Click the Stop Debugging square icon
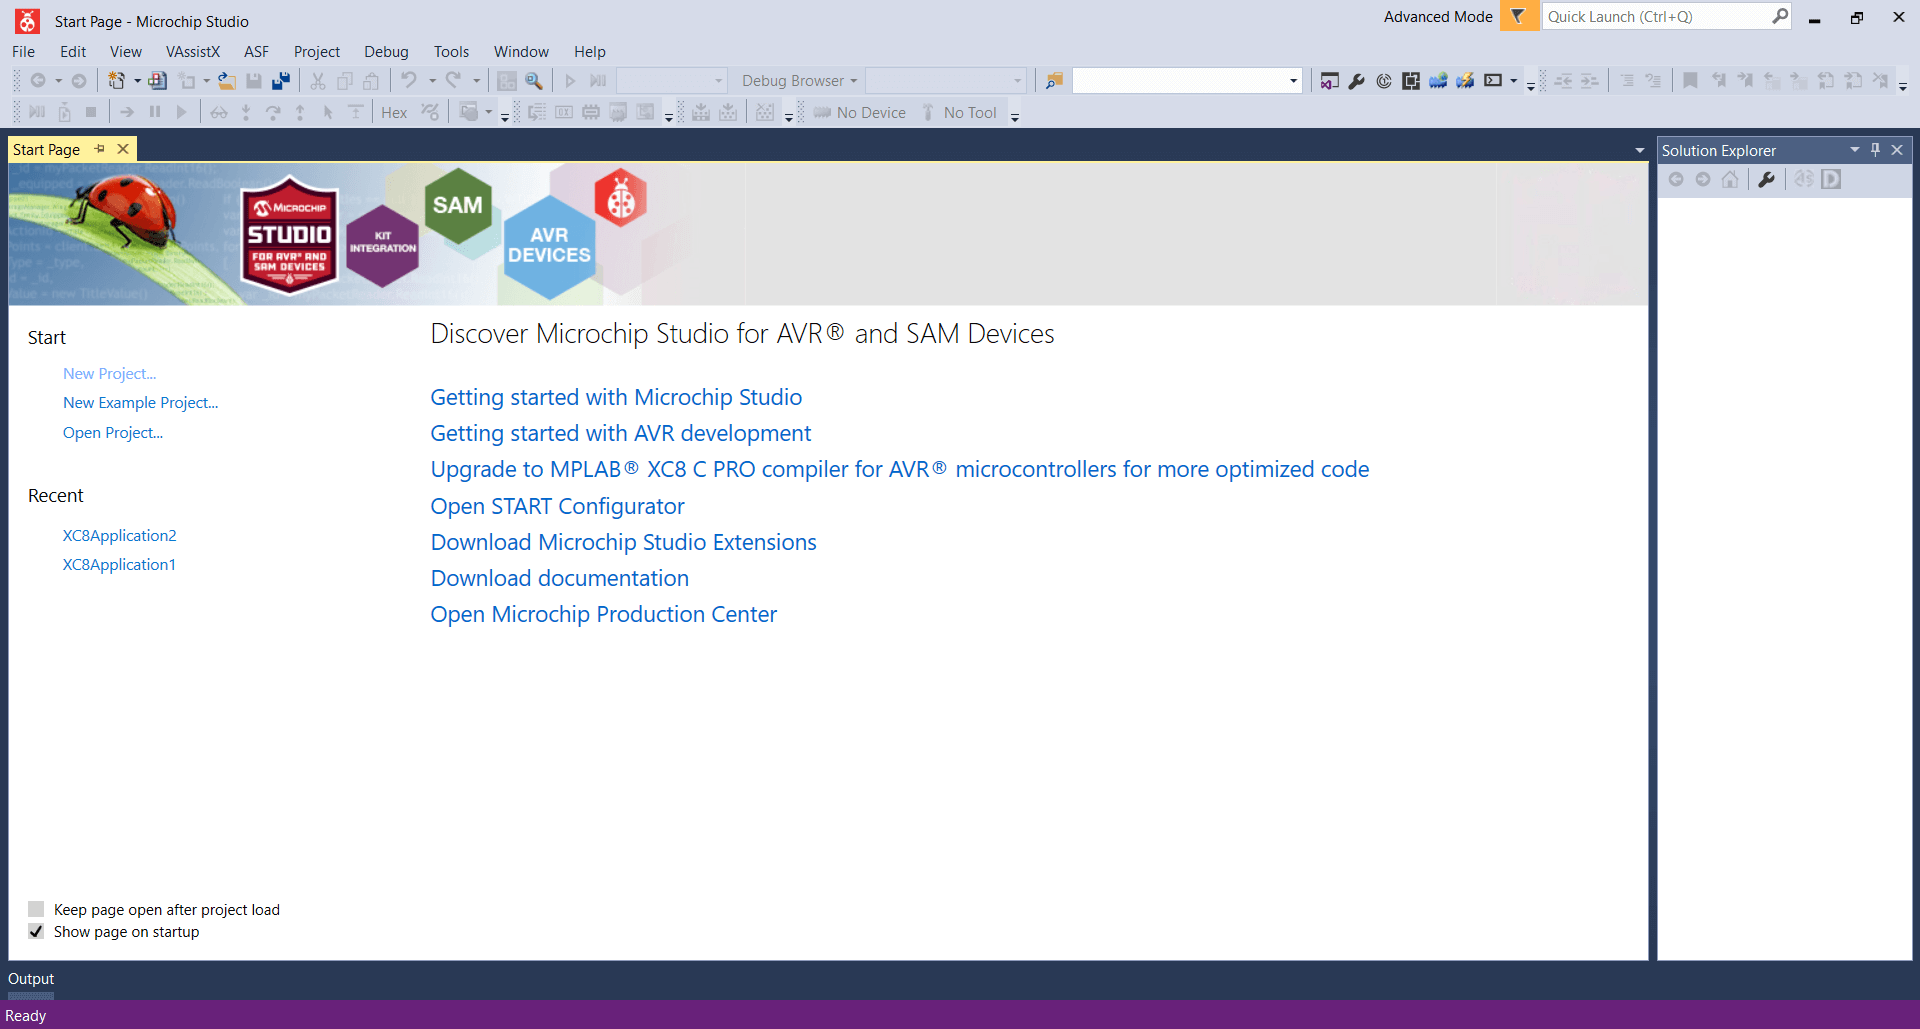The image size is (1920, 1029). (x=91, y=113)
